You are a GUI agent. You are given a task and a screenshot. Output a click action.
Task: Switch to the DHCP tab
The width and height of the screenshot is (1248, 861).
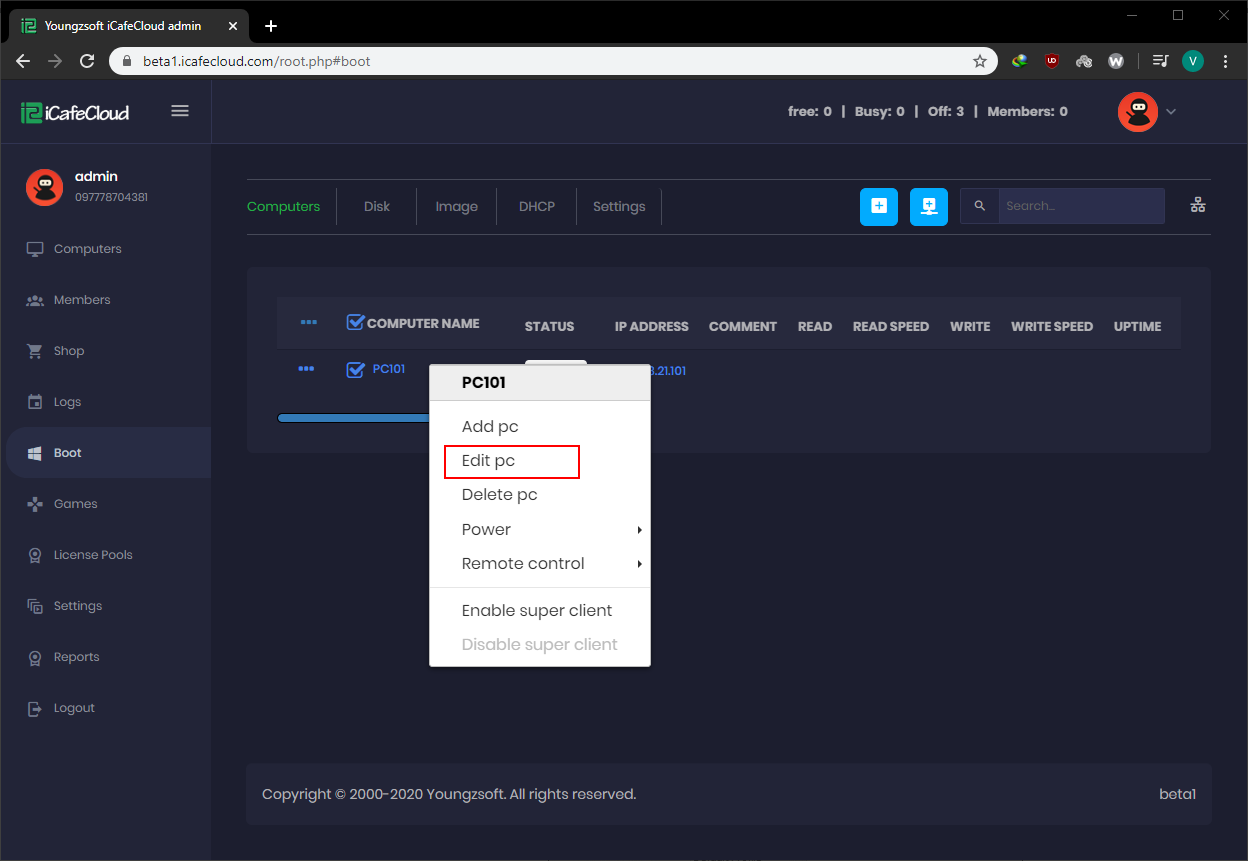click(x=537, y=206)
